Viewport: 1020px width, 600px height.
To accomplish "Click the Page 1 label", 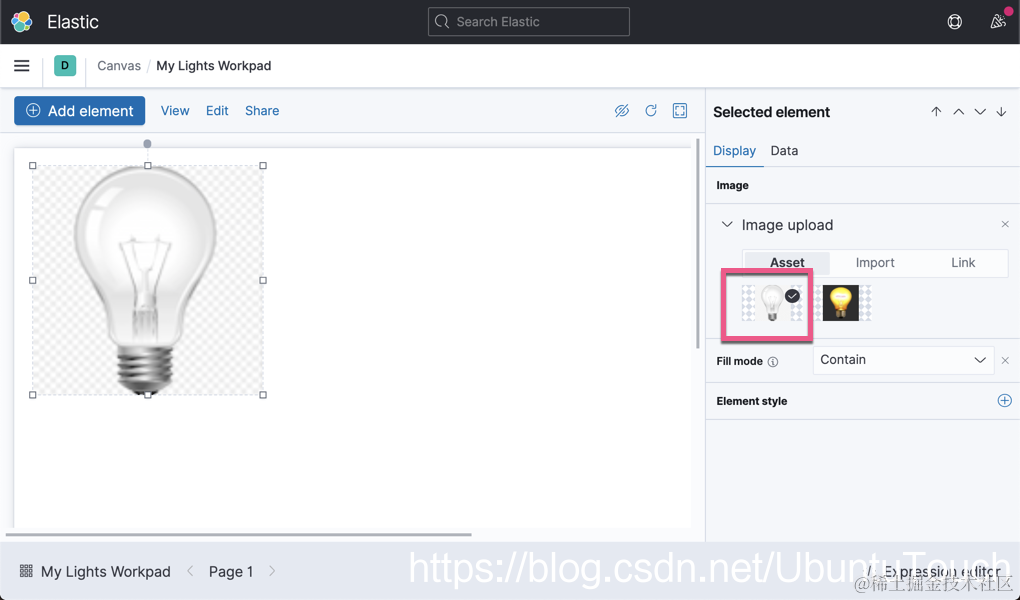I will [231, 571].
